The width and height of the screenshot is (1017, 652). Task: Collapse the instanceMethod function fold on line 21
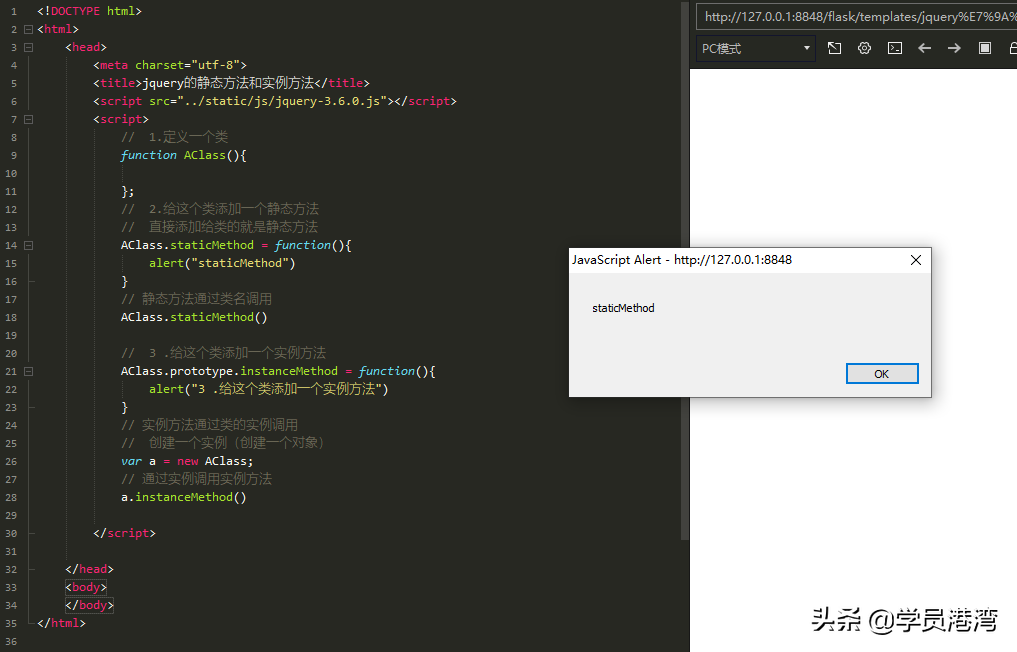[x=29, y=372]
